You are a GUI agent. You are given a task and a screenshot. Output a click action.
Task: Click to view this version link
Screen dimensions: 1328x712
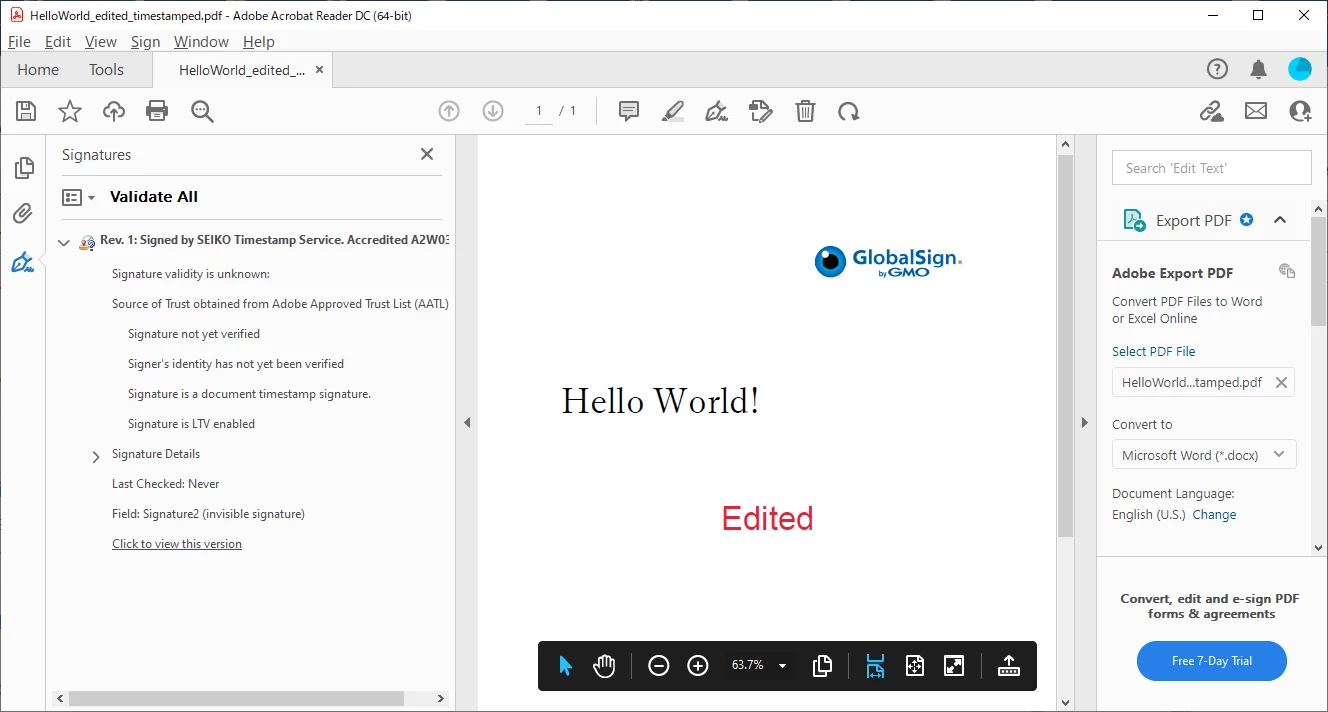tap(177, 544)
